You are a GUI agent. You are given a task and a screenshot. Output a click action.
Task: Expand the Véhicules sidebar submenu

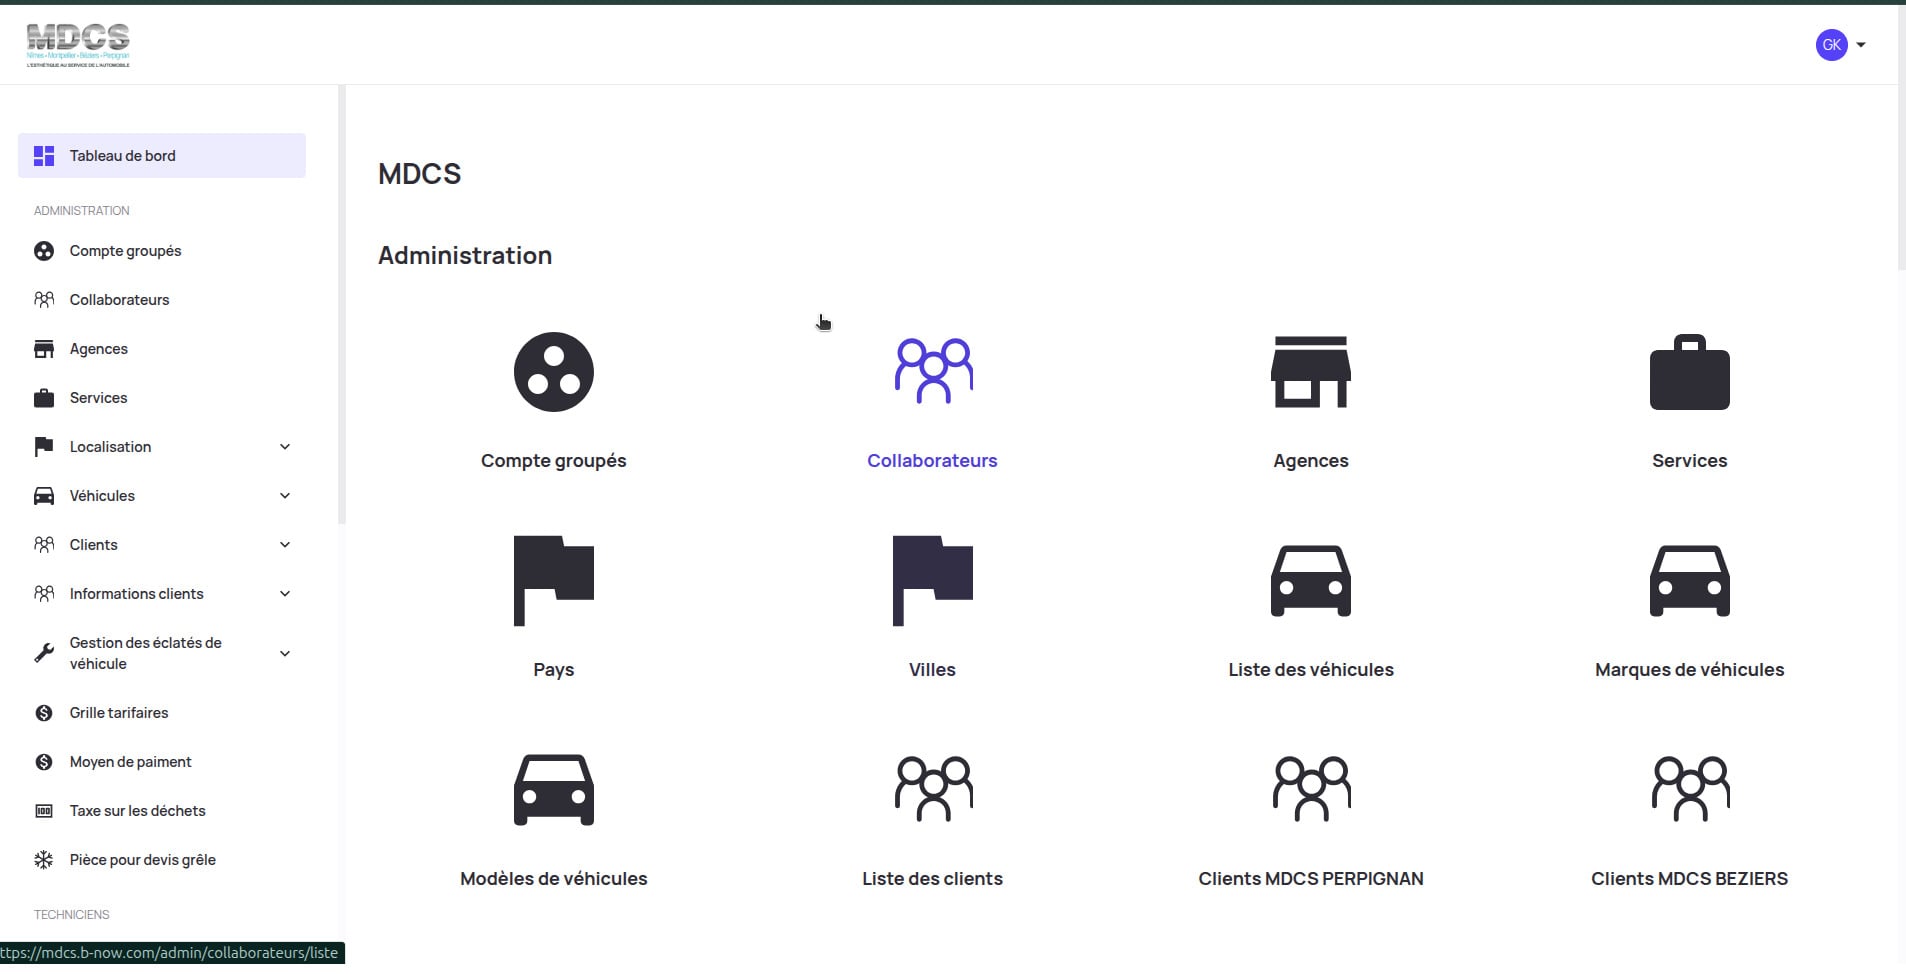(x=285, y=496)
